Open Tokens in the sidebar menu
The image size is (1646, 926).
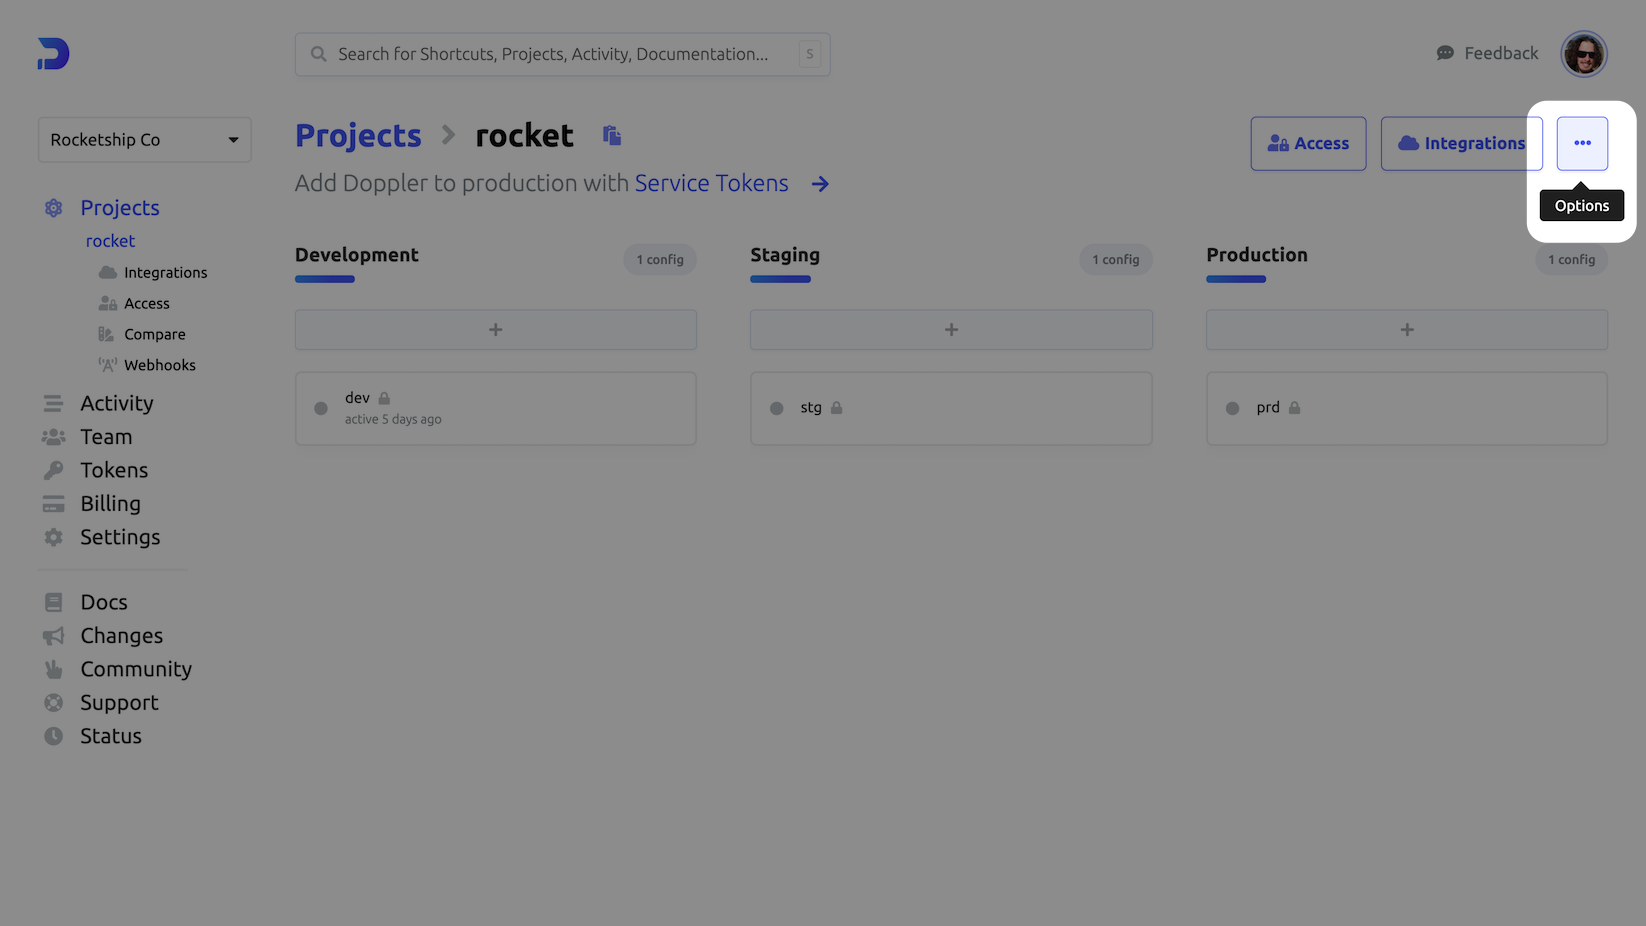pos(114,470)
